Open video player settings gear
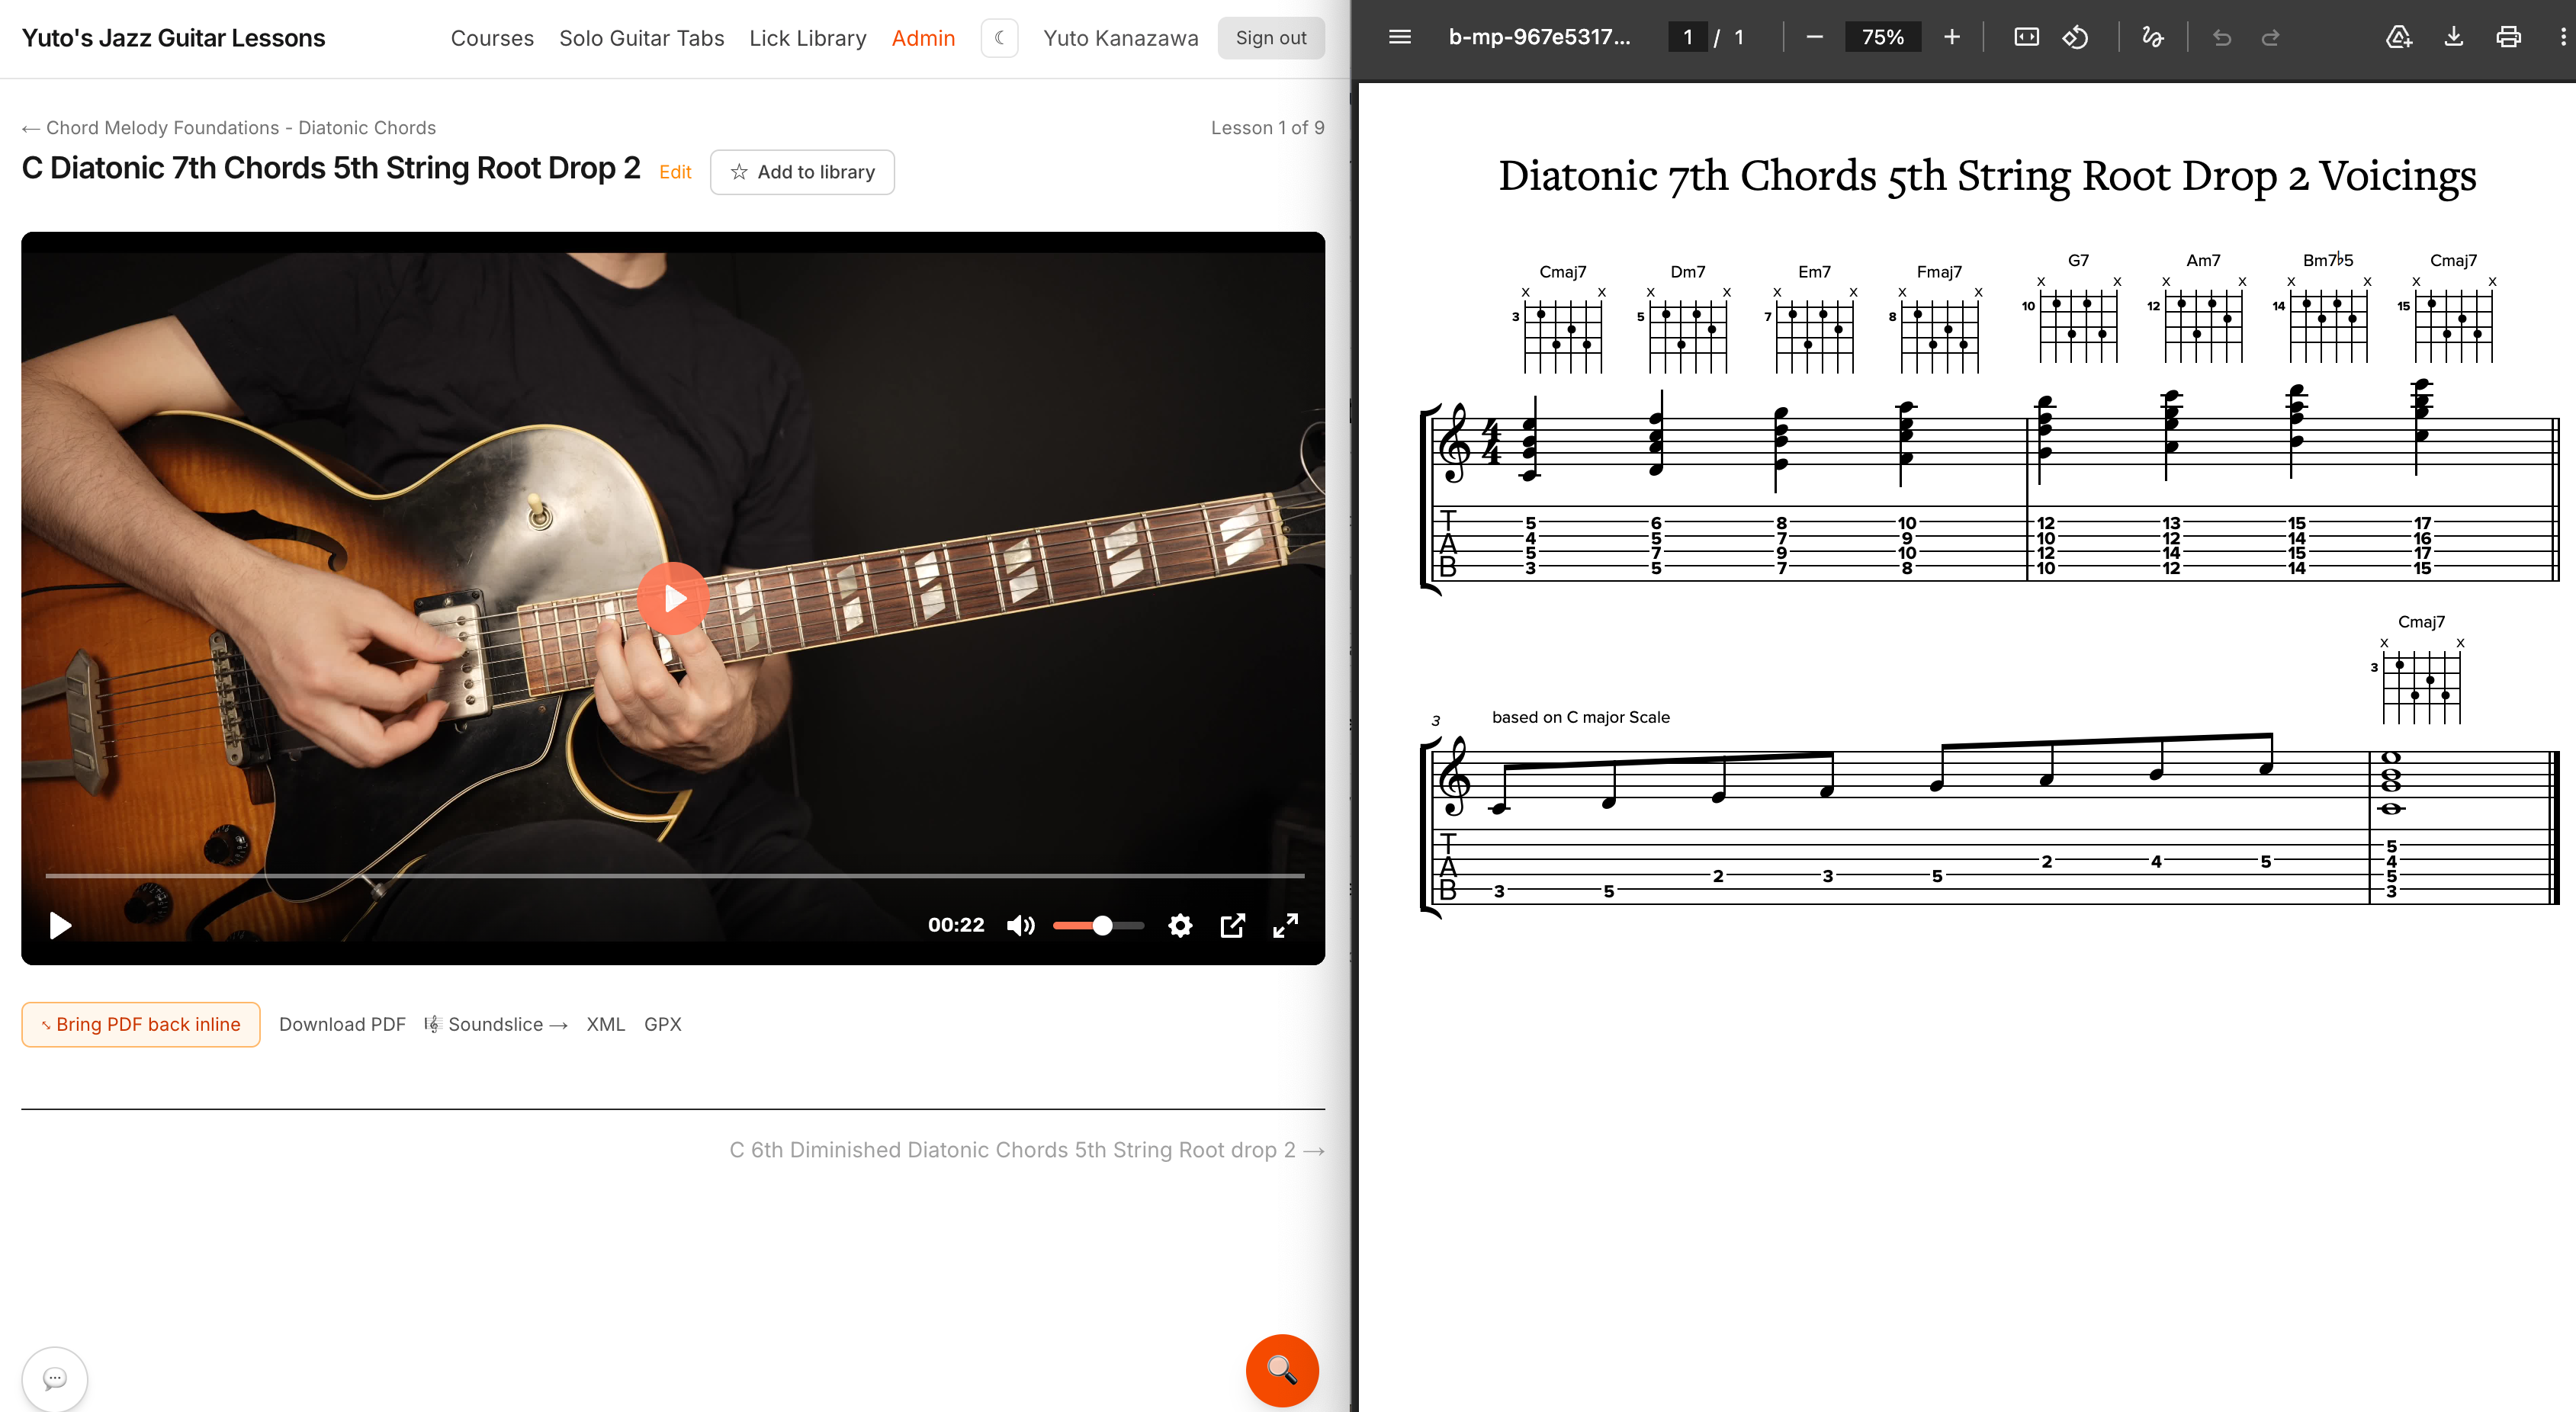 pos(1180,925)
